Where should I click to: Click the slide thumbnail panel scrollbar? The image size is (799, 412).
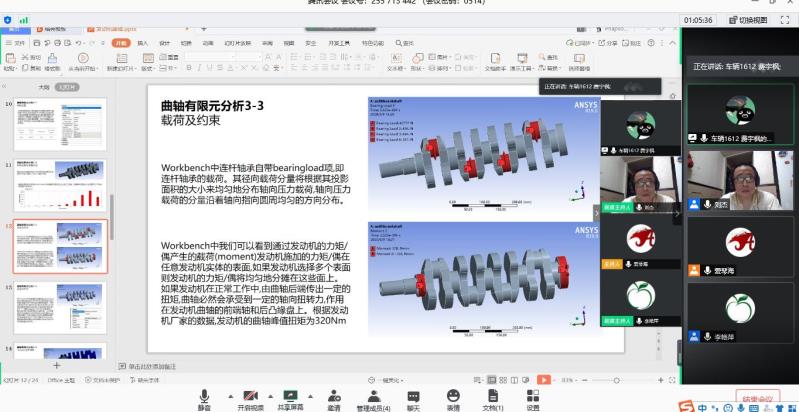(112, 218)
